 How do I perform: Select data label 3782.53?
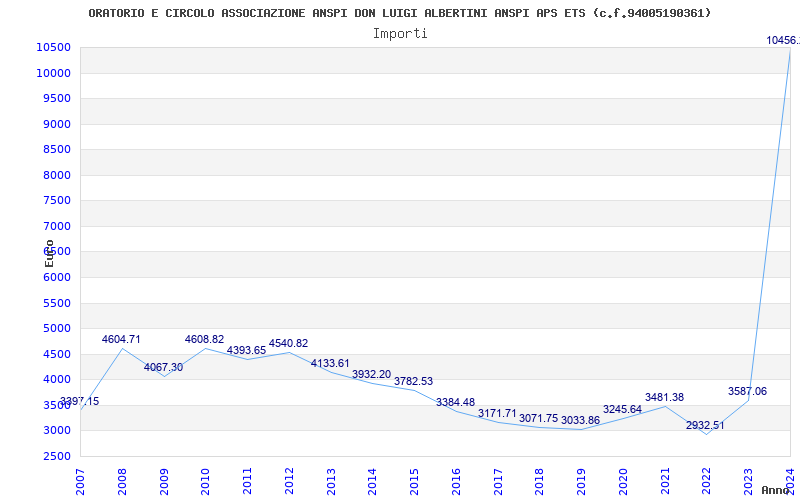click(x=413, y=381)
